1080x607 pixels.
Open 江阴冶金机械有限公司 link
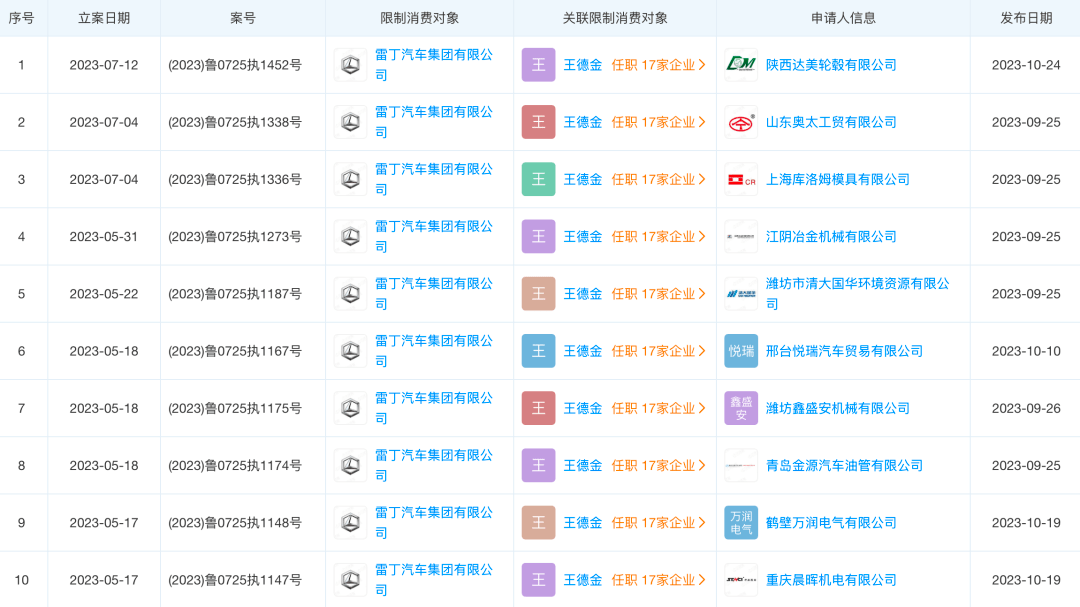click(x=831, y=237)
